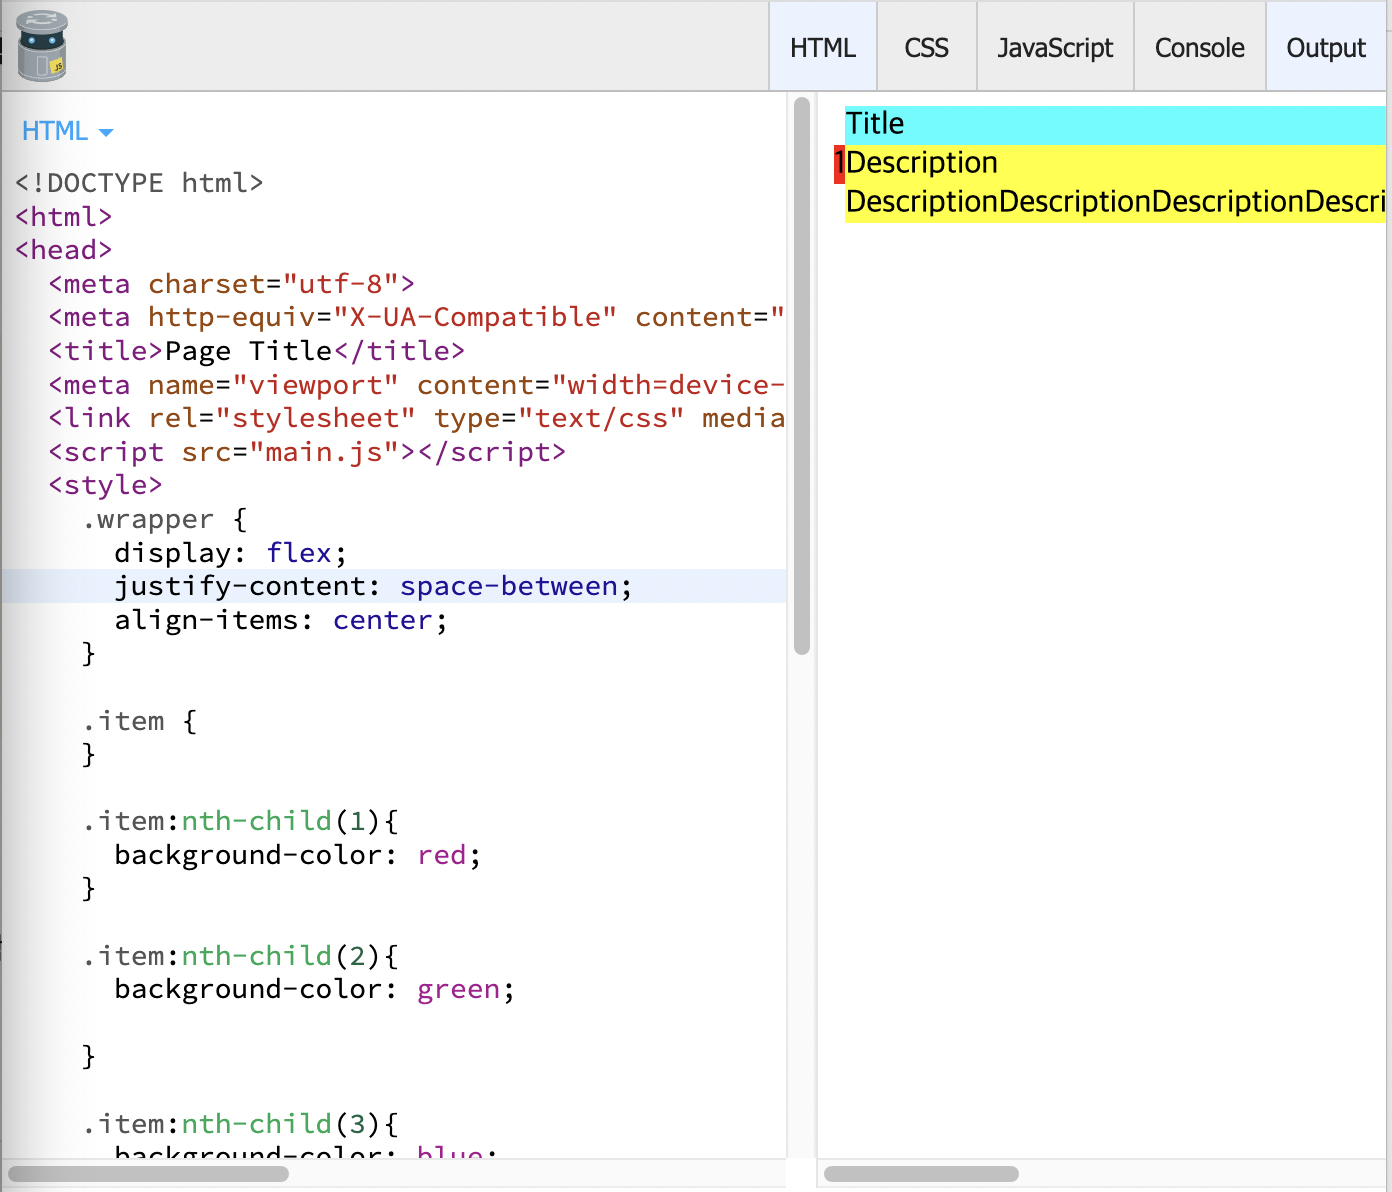This screenshot has width=1392, height=1192.
Task: Click the .wrapper selector line
Action: pos(165,519)
